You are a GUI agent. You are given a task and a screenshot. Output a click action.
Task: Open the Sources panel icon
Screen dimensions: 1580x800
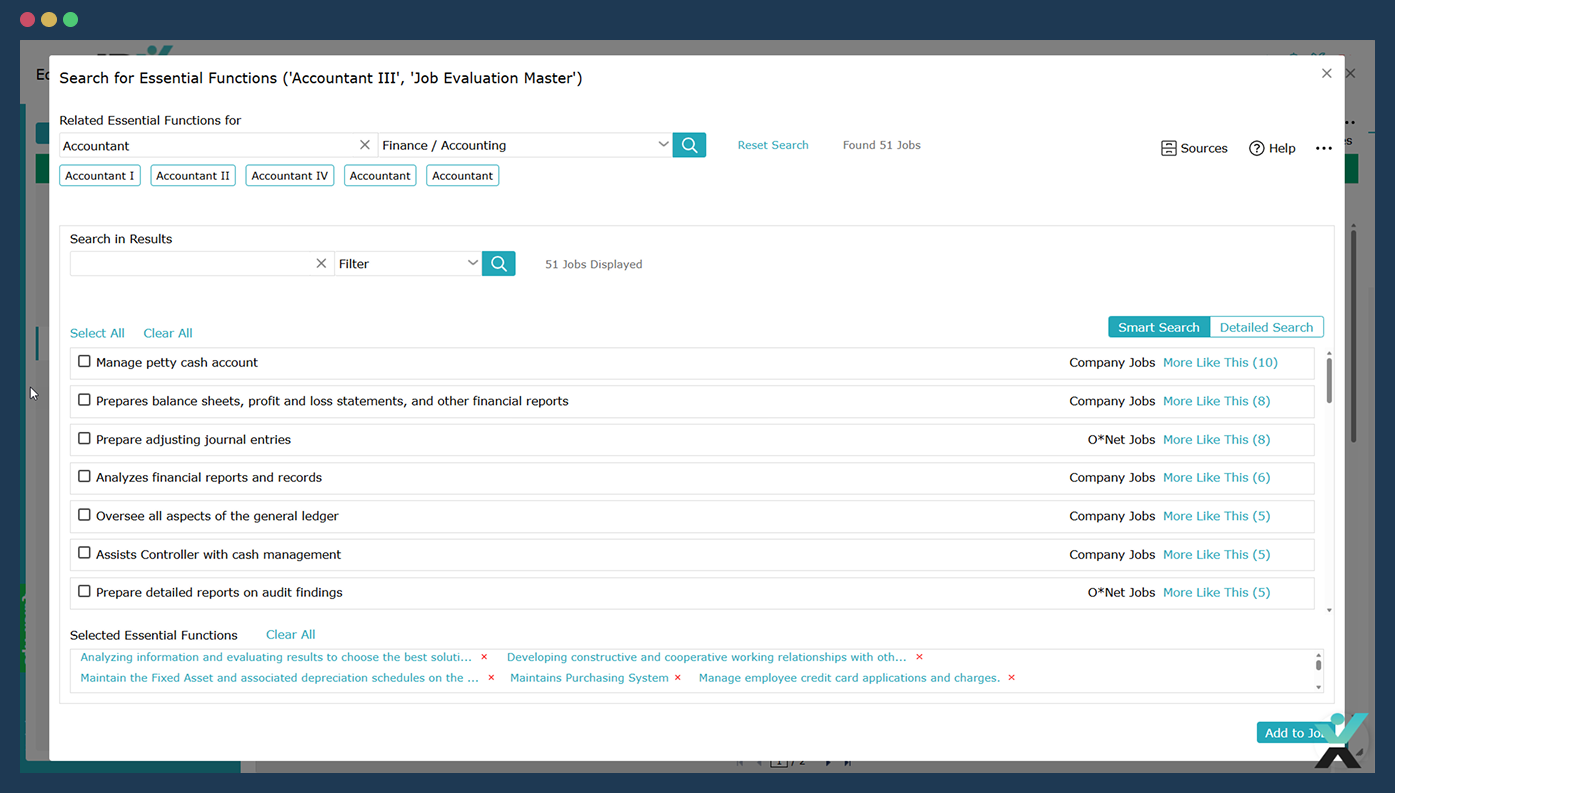pyautogui.click(x=1168, y=148)
